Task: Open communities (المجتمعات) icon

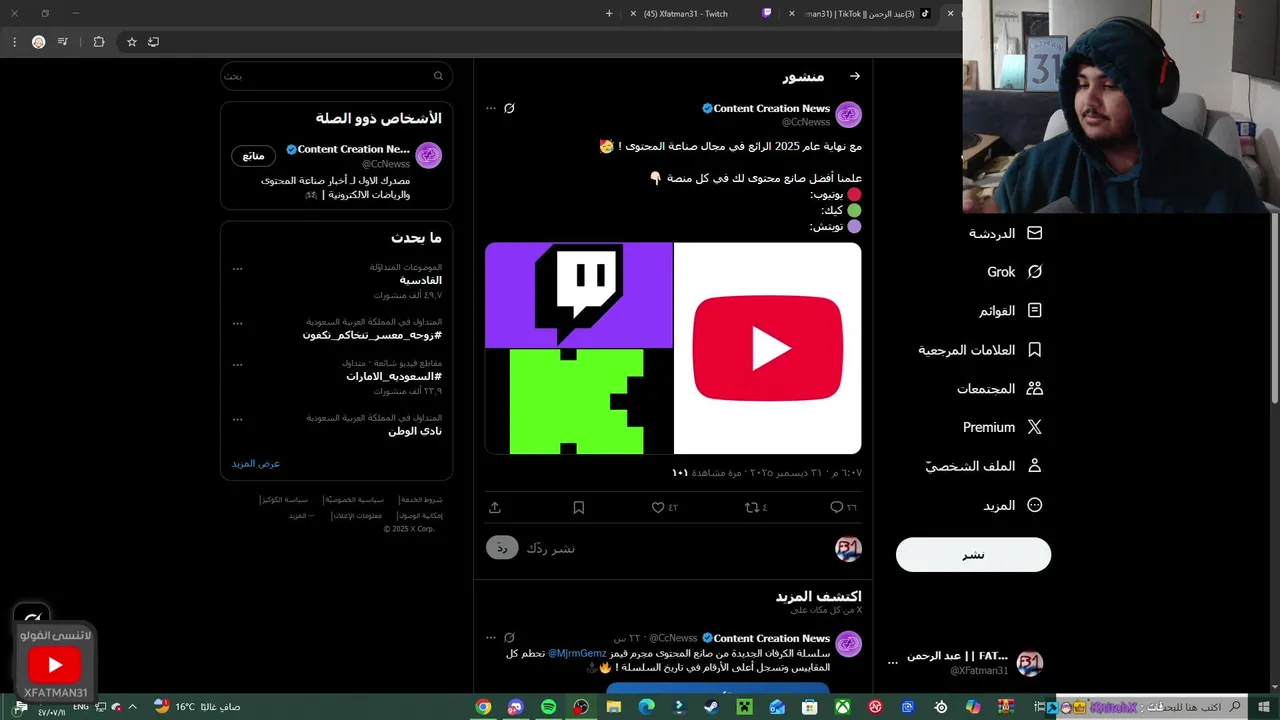Action: pos(1035,388)
